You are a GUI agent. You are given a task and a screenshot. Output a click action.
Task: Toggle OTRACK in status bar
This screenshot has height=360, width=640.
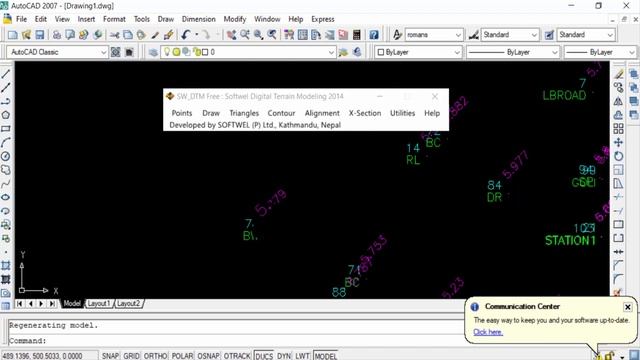click(237, 356)
